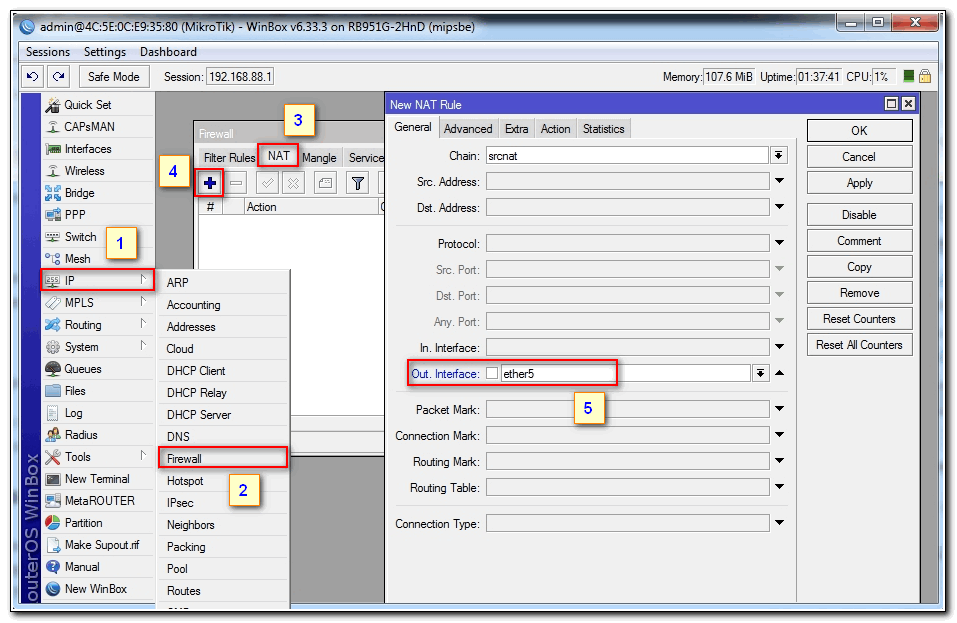Expand the Protocol field arrow
This screenshot has height=623, width=957.
coord(778,243)
